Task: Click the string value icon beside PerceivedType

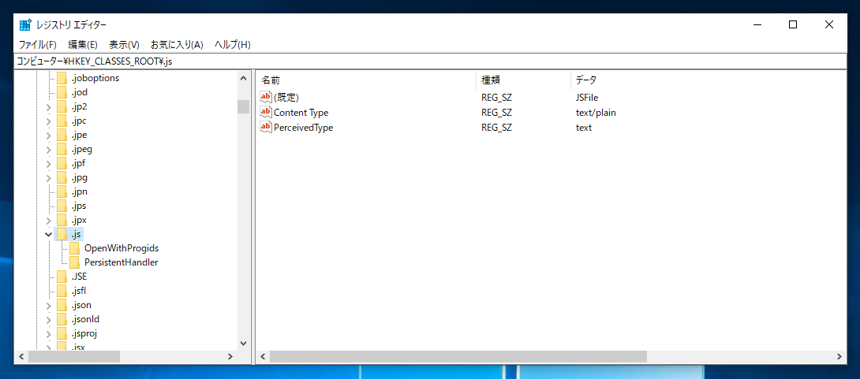Action: pyautogui.click(x=266, y=128)
